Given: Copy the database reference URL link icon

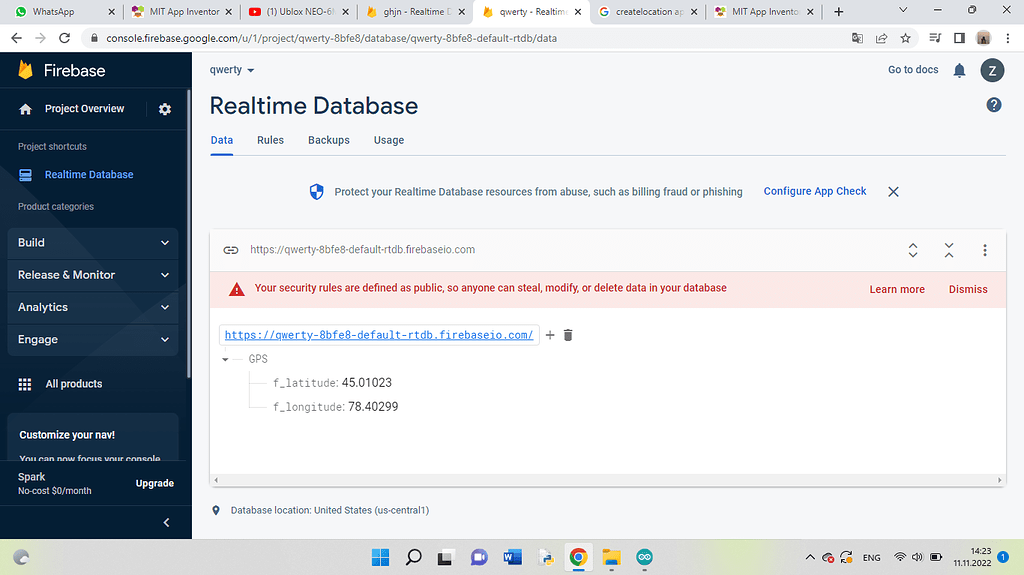Looking at the screenshot, I should pyautogui.click(x=230, y=250).
